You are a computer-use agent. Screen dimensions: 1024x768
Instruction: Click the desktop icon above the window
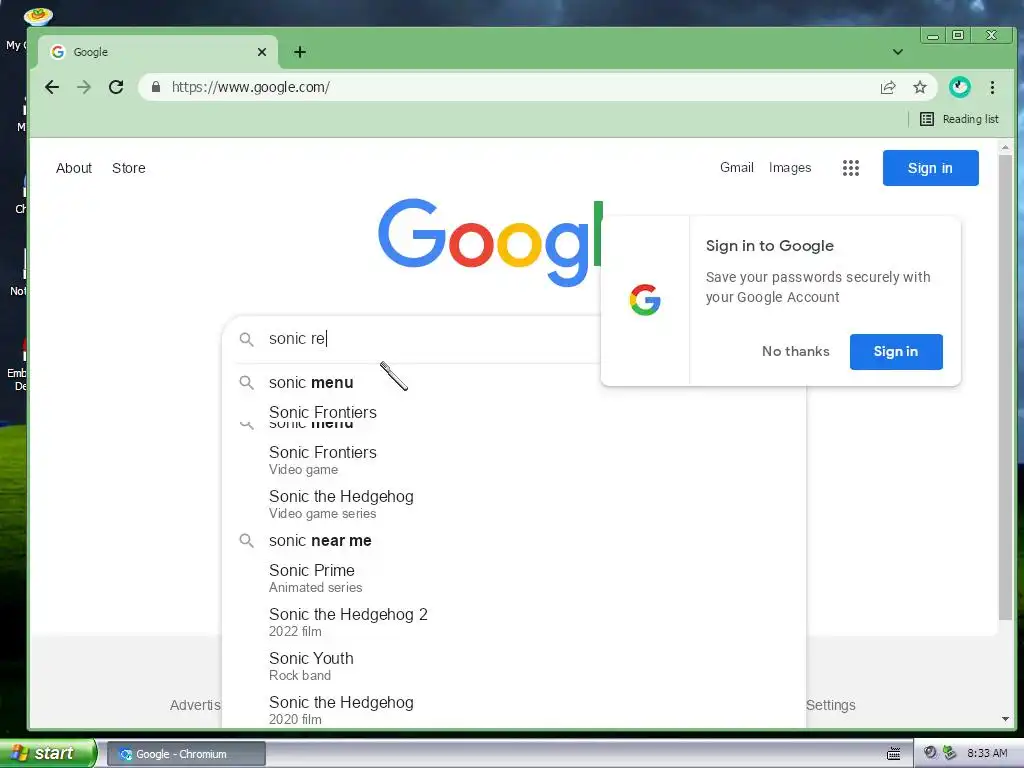pos(38,15)
